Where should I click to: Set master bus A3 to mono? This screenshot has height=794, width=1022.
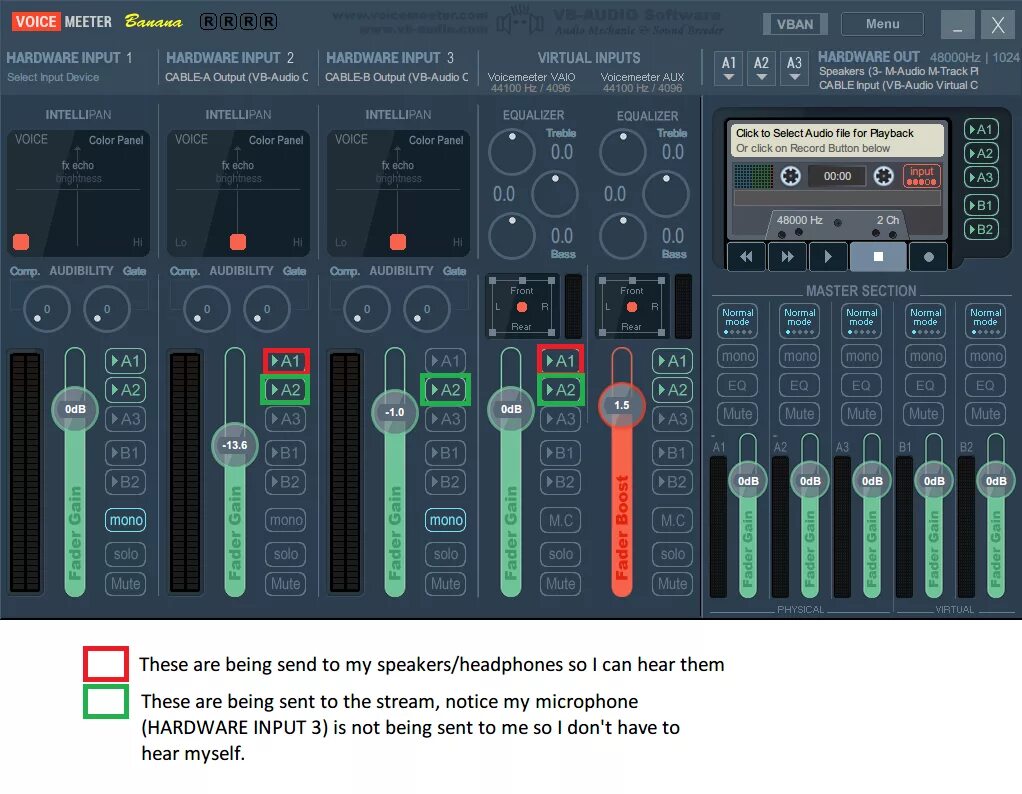pos(862,356)
